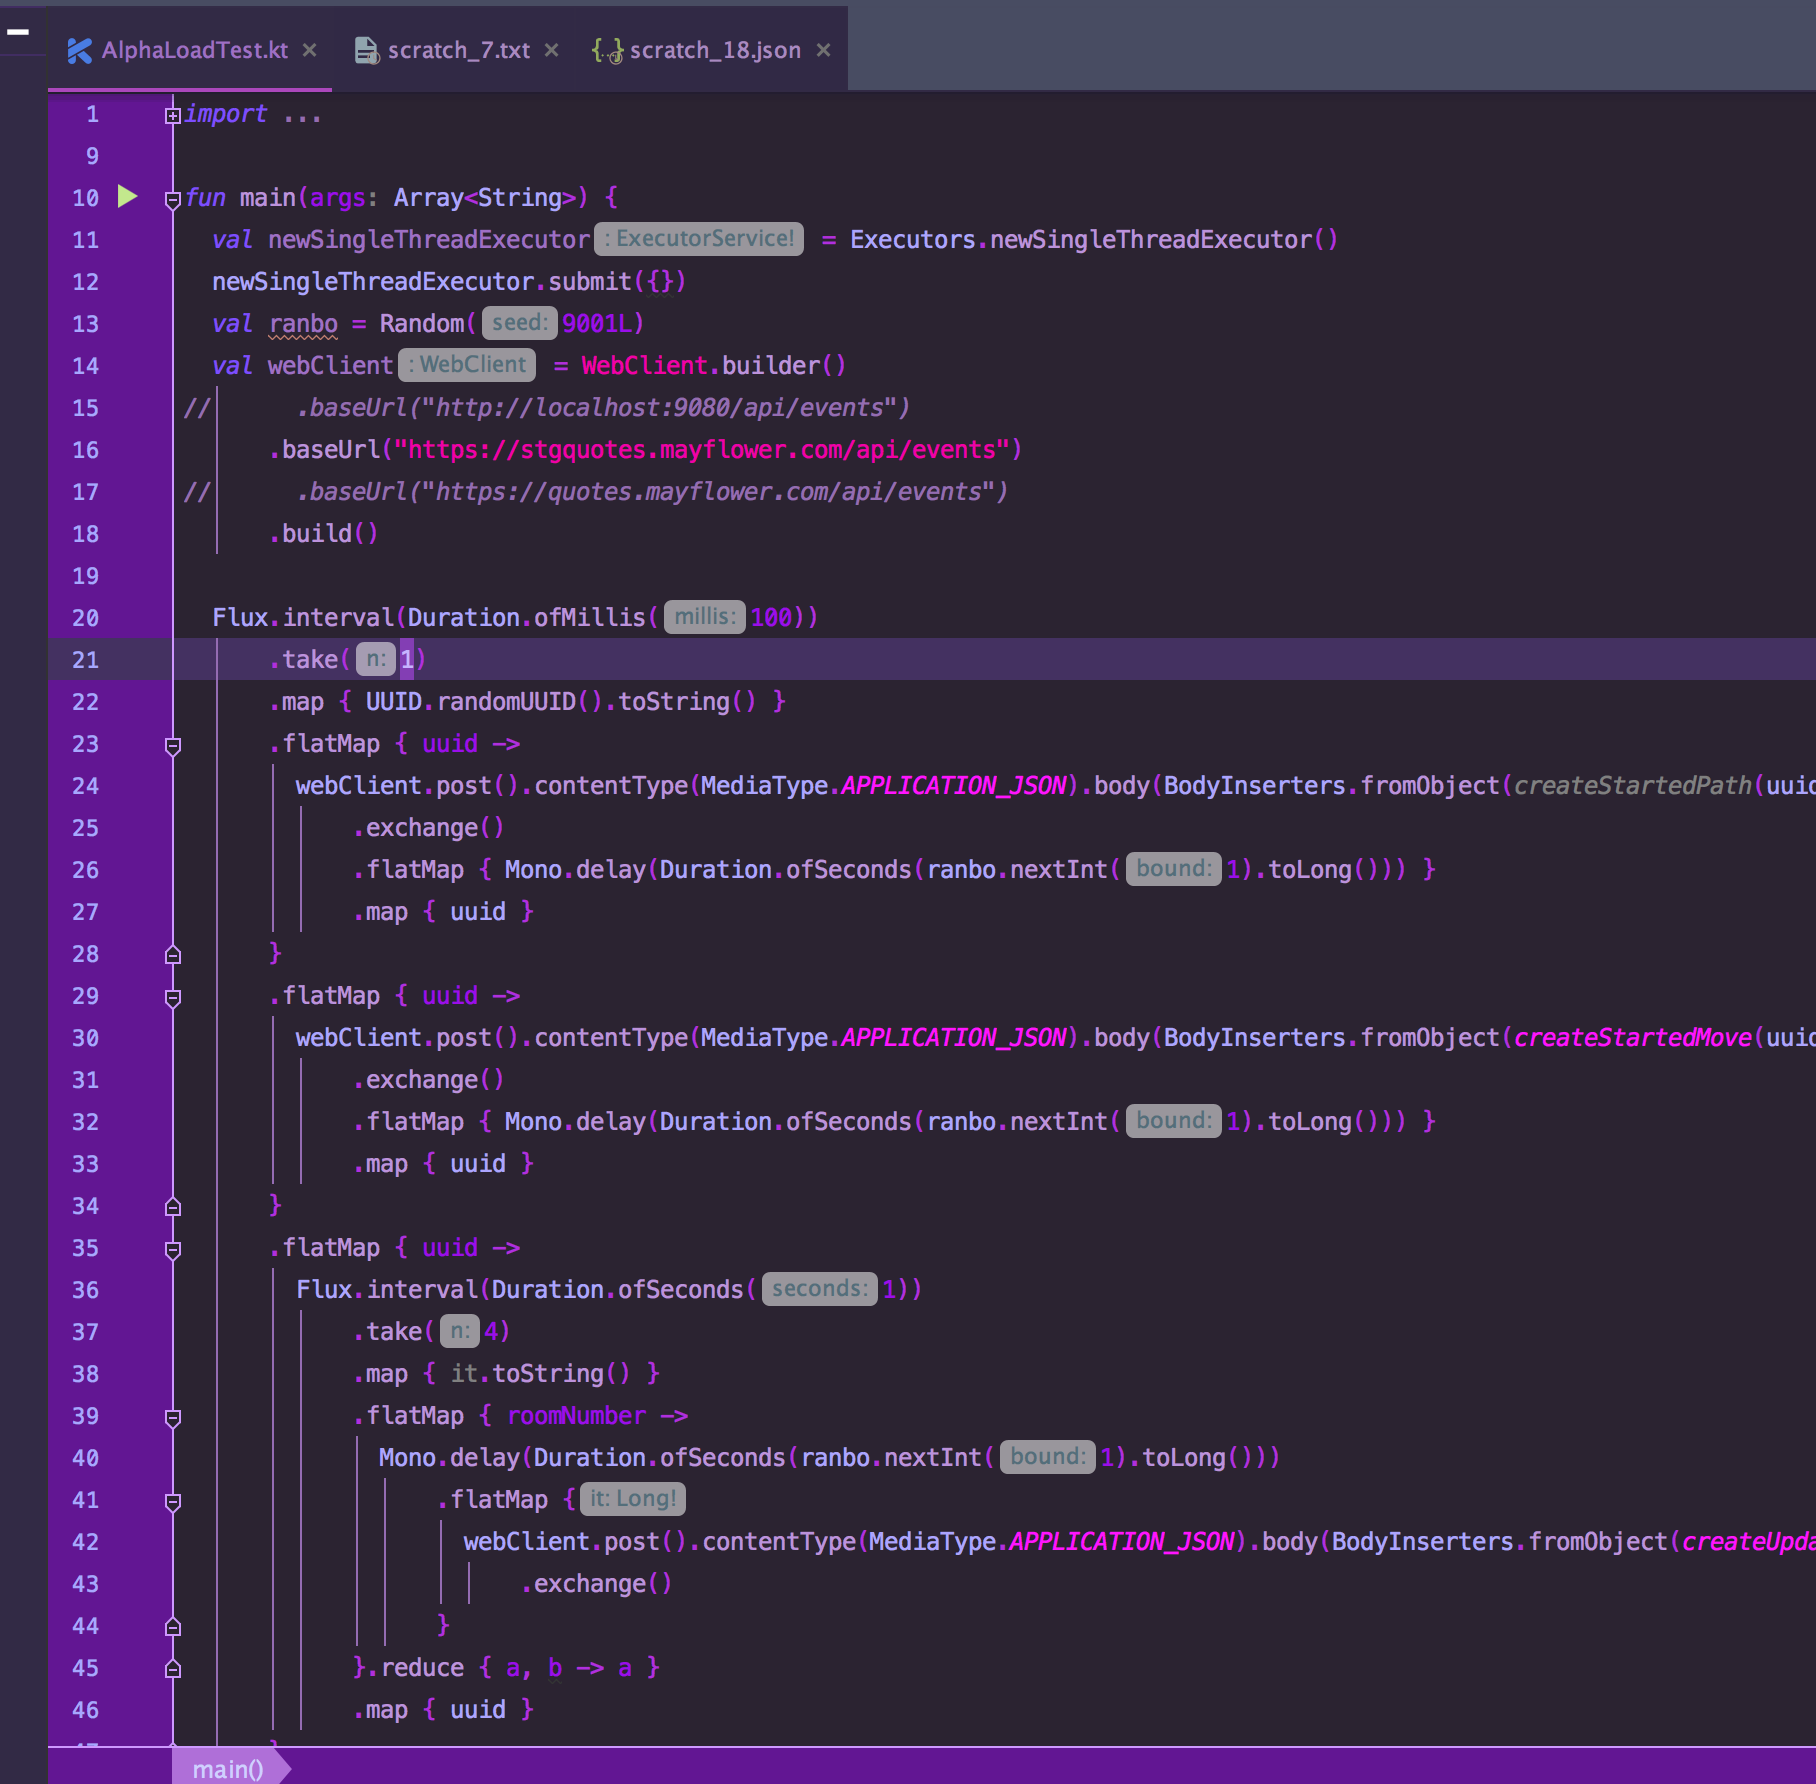Viewport: 1816px width, 1784px height.
Task: Click the seed: parameter hint on line 13
Action: [518, 323]
